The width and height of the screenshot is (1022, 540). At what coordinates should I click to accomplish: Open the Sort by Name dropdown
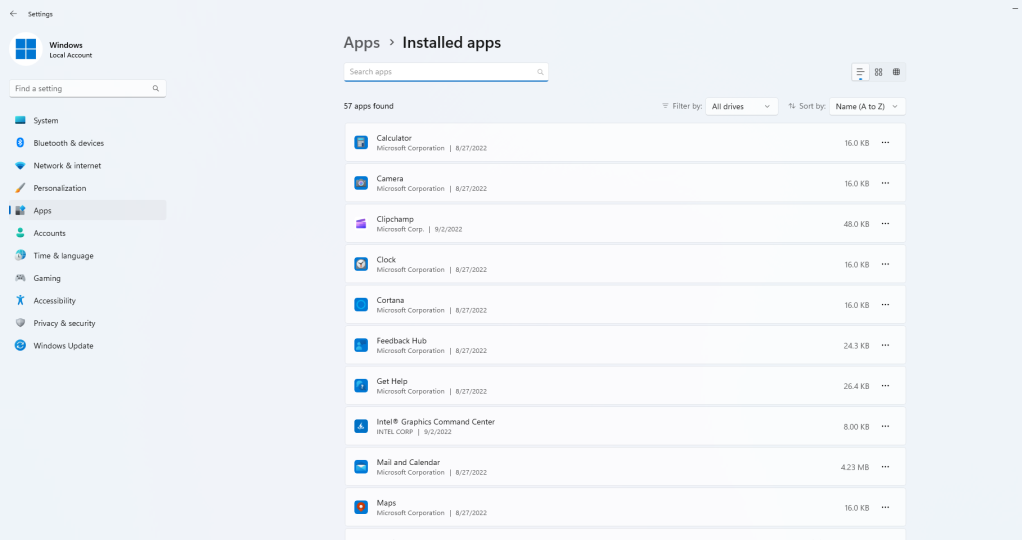[867, 106]
